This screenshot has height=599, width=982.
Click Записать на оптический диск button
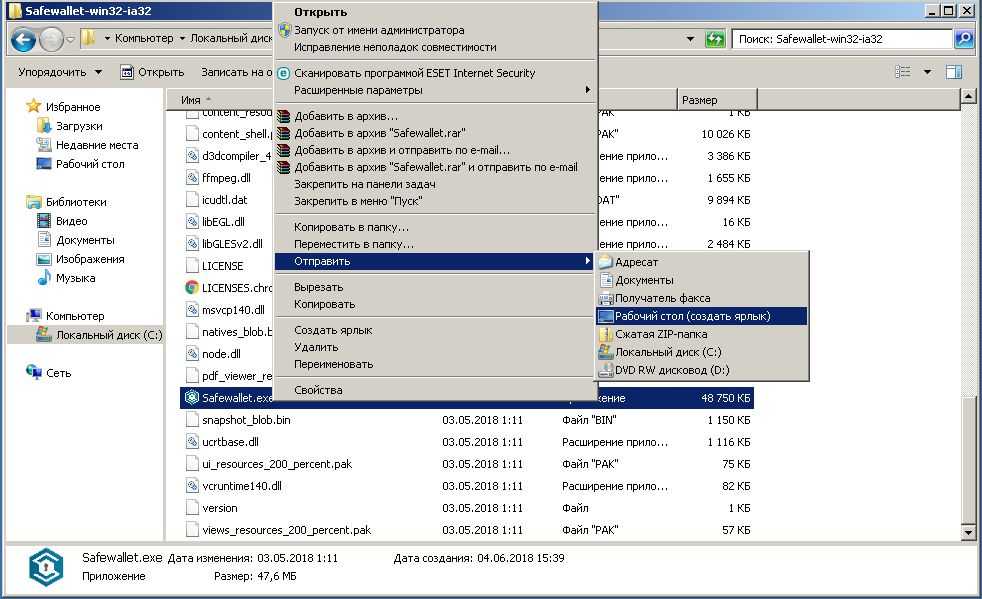236,72
